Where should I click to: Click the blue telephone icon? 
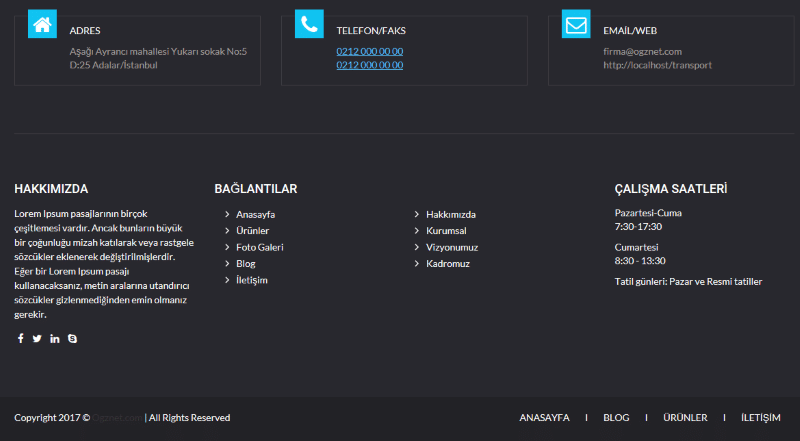(309, 25)
